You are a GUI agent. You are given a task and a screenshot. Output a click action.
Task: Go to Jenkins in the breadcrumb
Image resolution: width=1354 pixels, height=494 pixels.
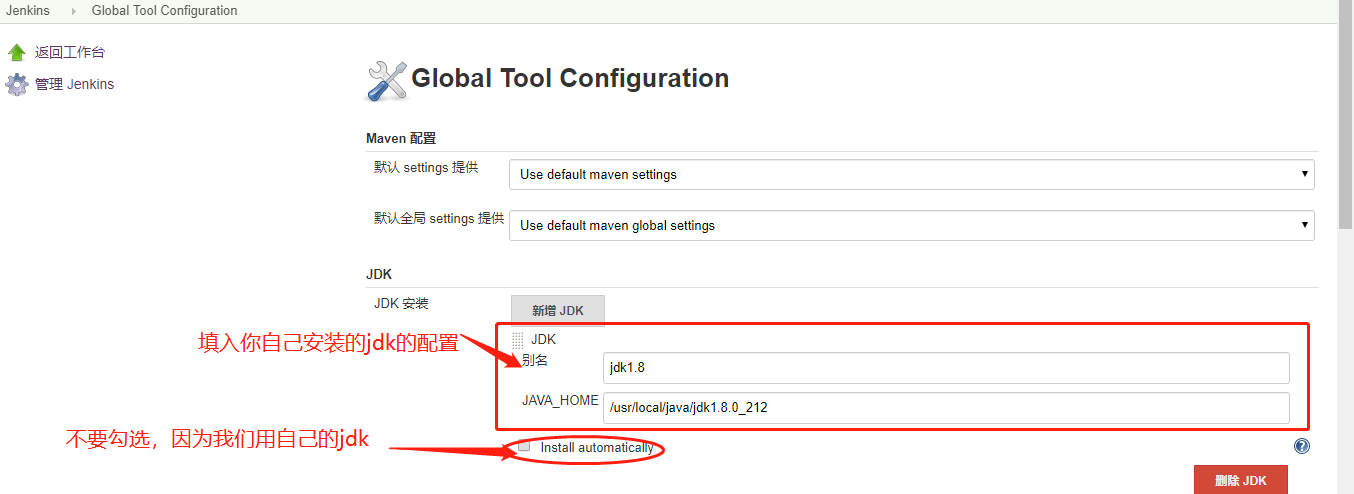pyautogui.click(x=28, y=11)
